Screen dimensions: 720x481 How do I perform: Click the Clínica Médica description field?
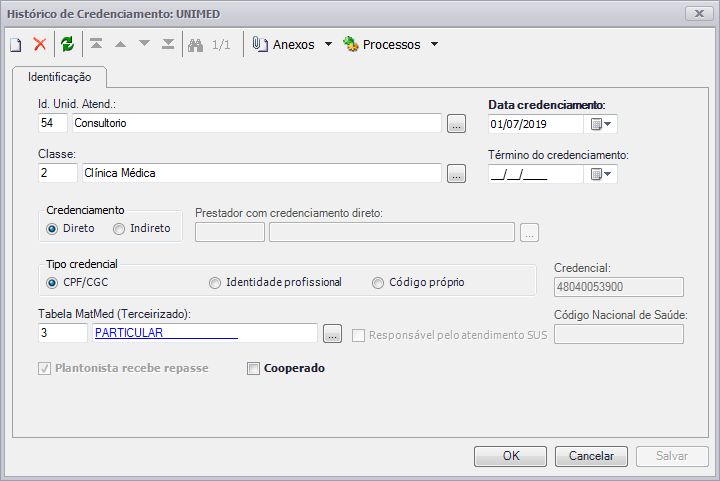(x=262, y=173)
